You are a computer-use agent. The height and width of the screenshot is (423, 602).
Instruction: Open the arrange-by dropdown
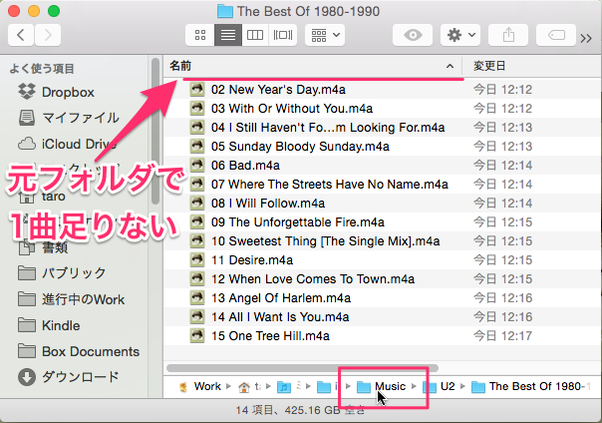[325, 35]
